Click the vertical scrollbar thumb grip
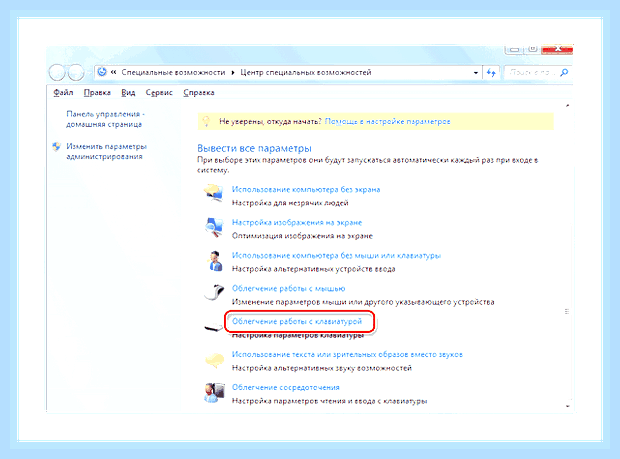 pyautogui.click(x=567, y=312)
